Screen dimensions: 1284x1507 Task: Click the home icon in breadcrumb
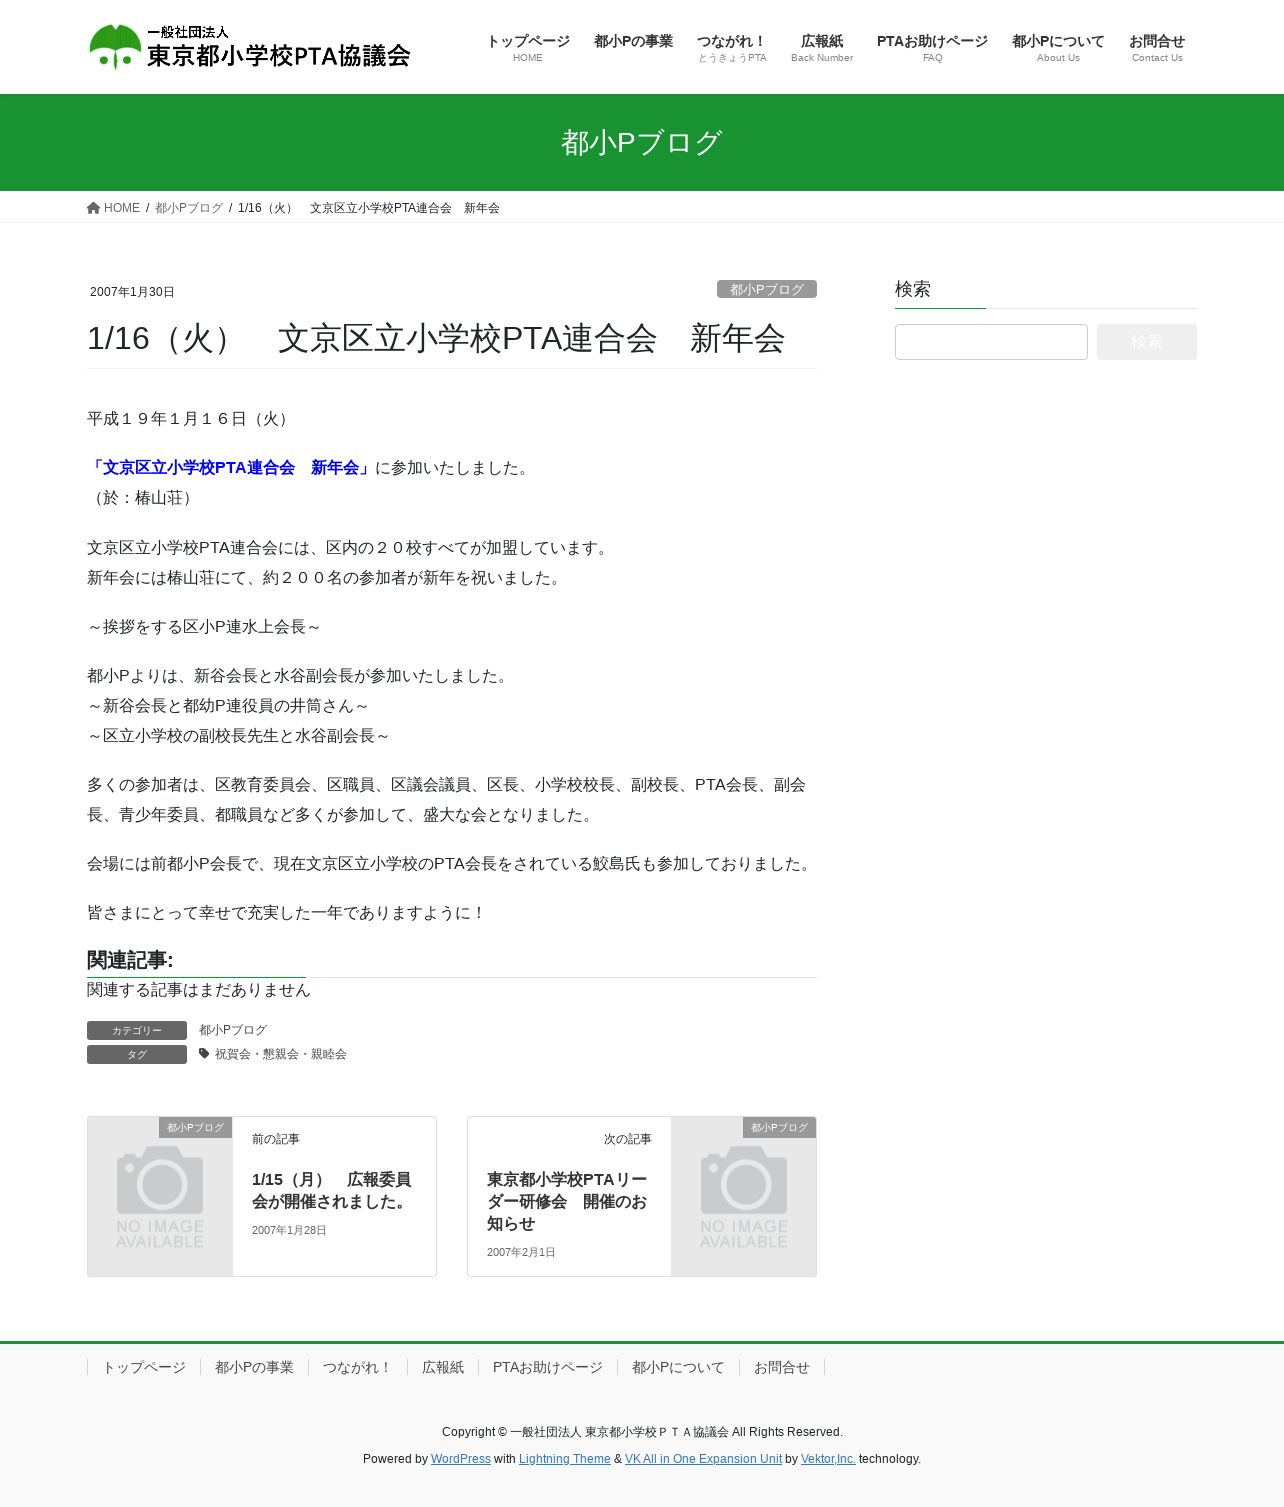tap(94, 208)
